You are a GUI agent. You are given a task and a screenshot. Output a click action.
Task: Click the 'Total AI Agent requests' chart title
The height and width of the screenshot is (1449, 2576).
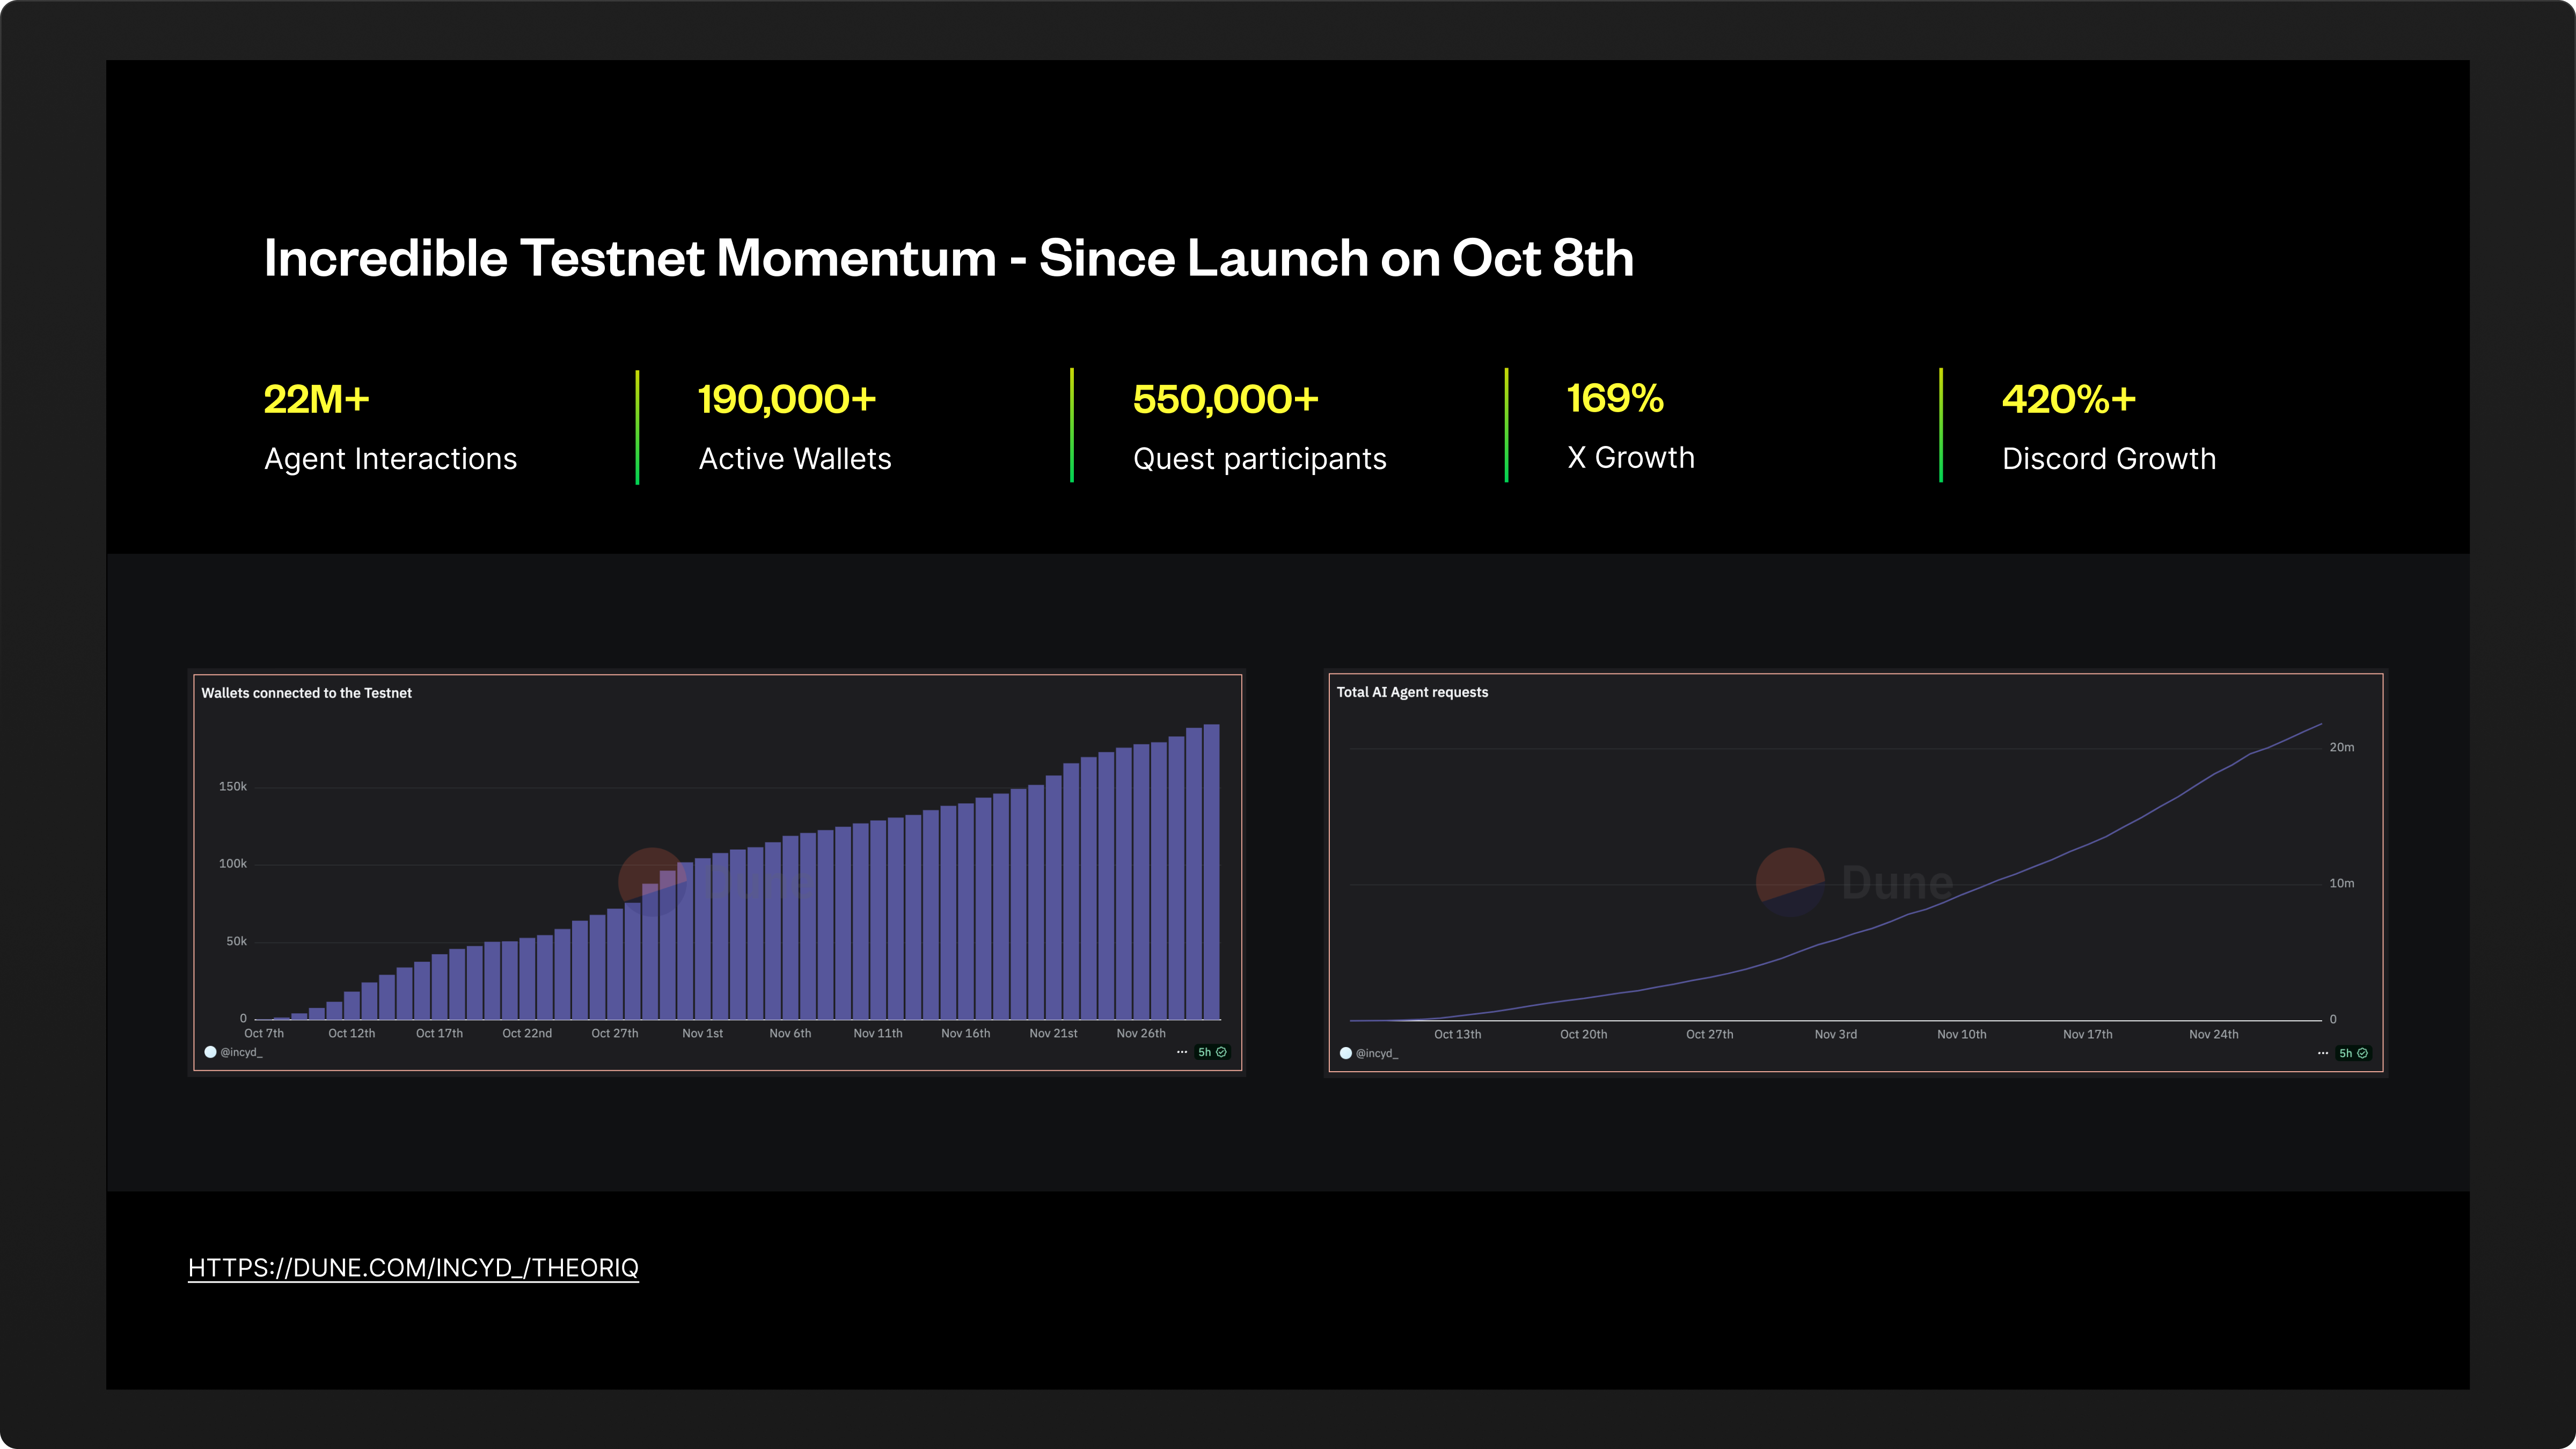pyautogui.click(x=1412, y=692)
